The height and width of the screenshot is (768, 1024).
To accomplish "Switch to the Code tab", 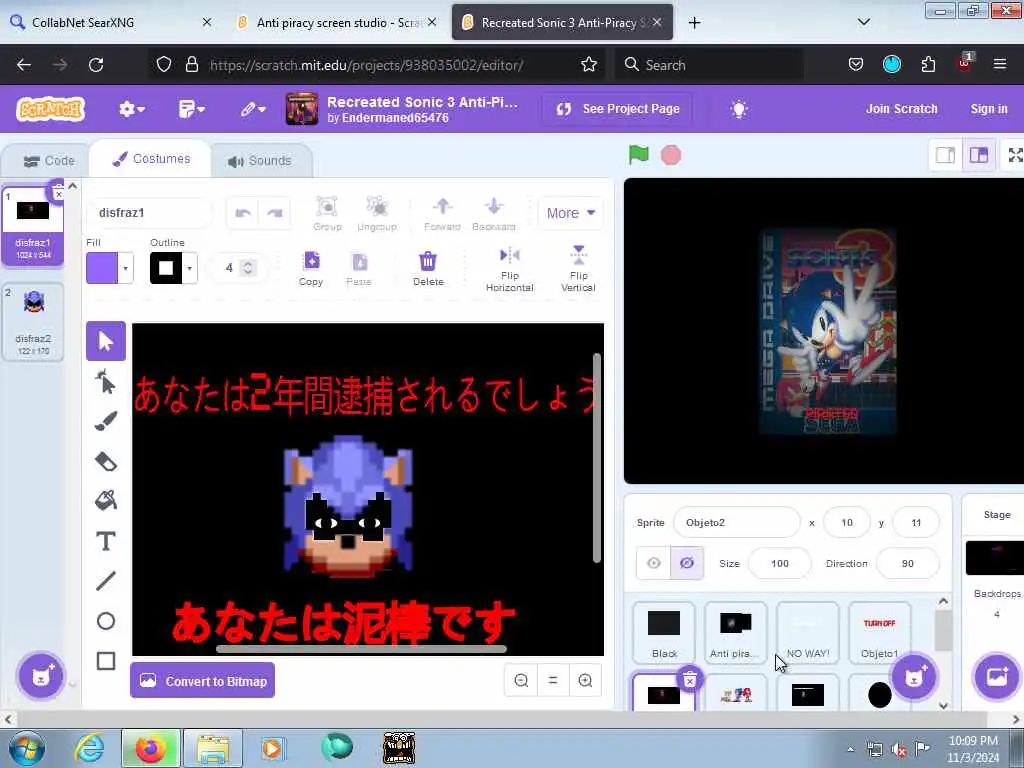I will [x=49, y=161].
